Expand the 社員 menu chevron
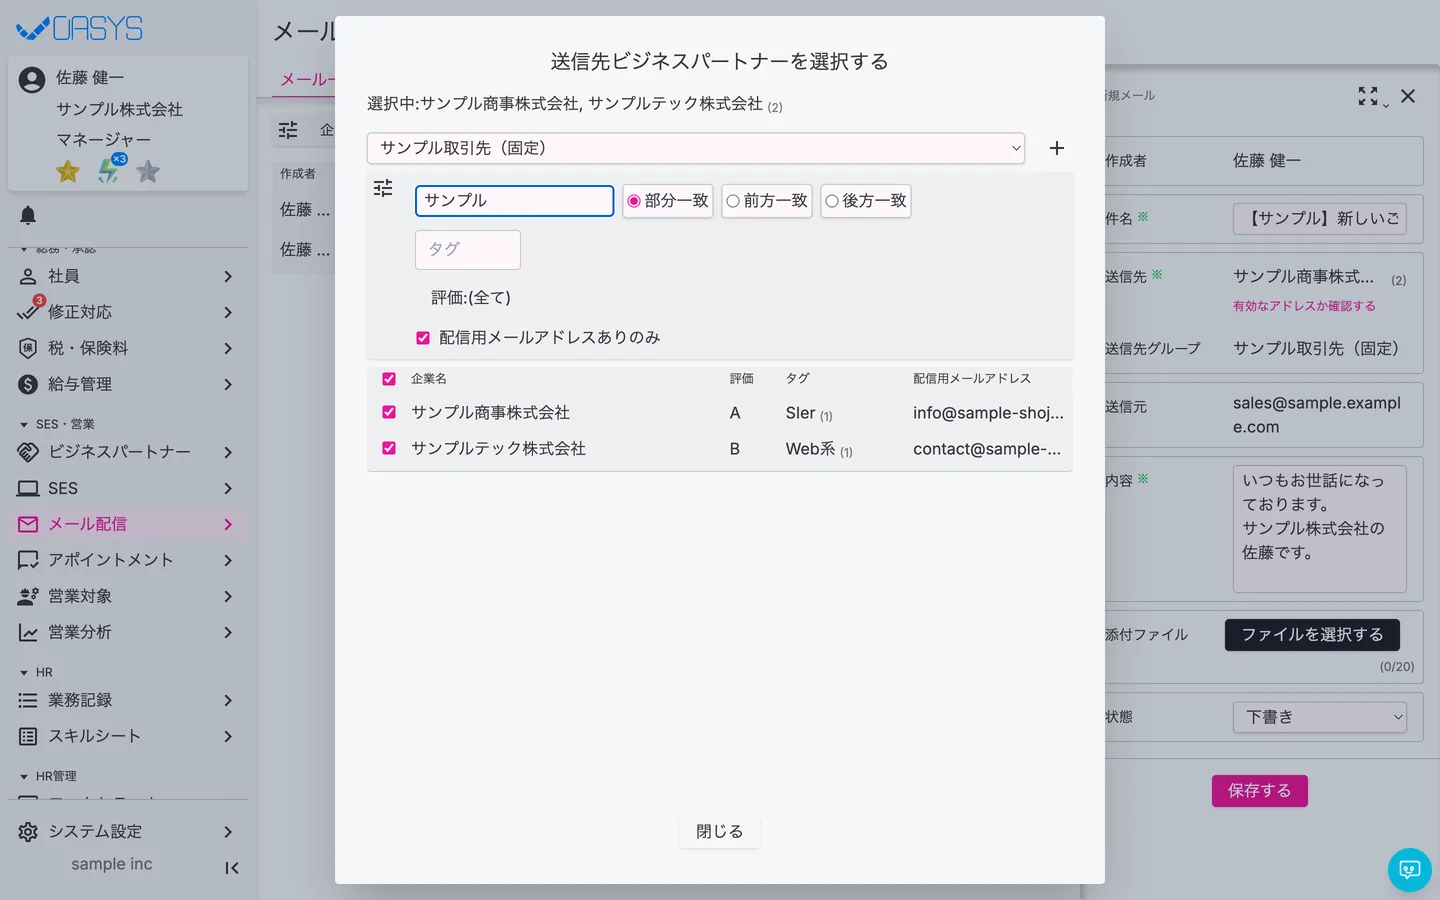 (x=228, y=276)
